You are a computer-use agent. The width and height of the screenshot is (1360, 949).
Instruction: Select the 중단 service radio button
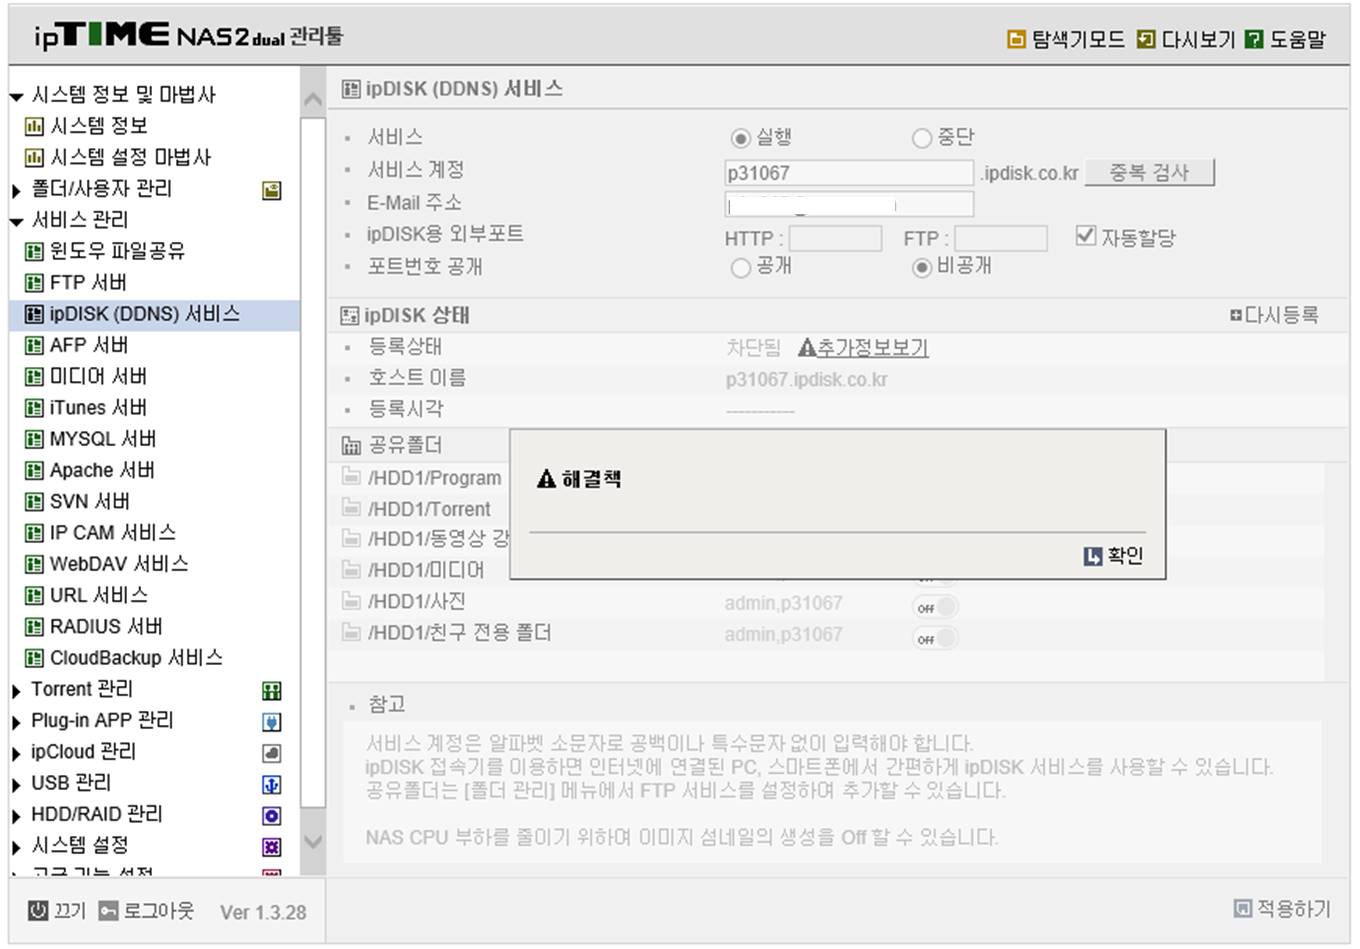tap(921, 138)
